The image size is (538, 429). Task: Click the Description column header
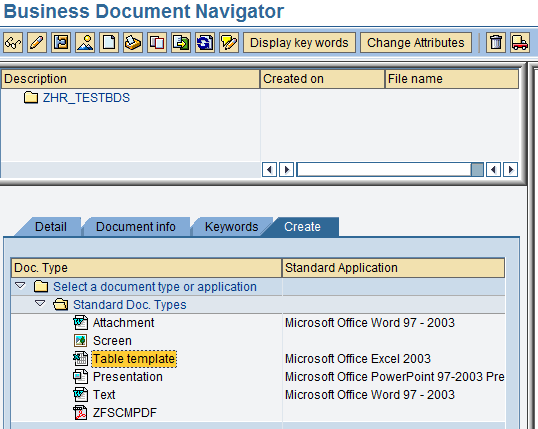point(130,79)
